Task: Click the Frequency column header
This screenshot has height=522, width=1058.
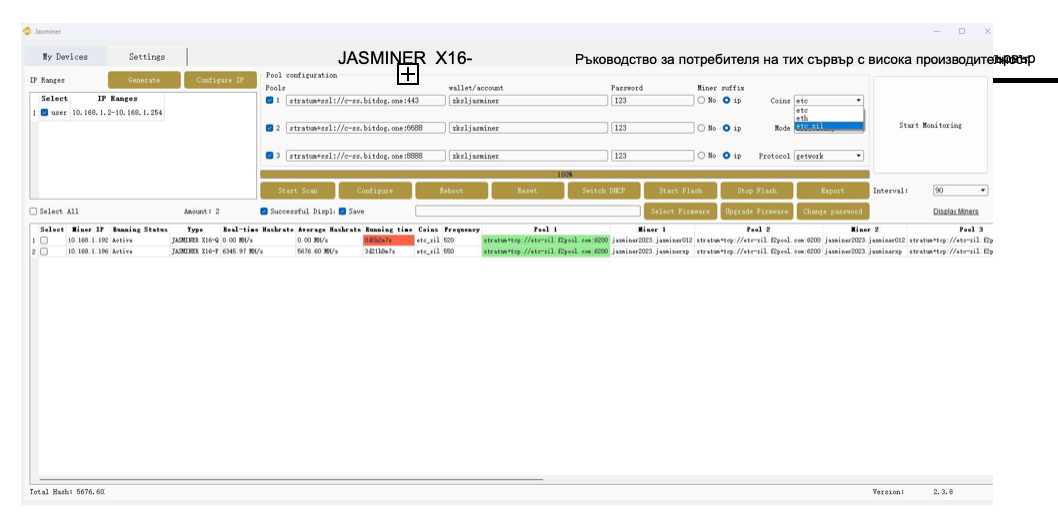Action: pos(462,230)
